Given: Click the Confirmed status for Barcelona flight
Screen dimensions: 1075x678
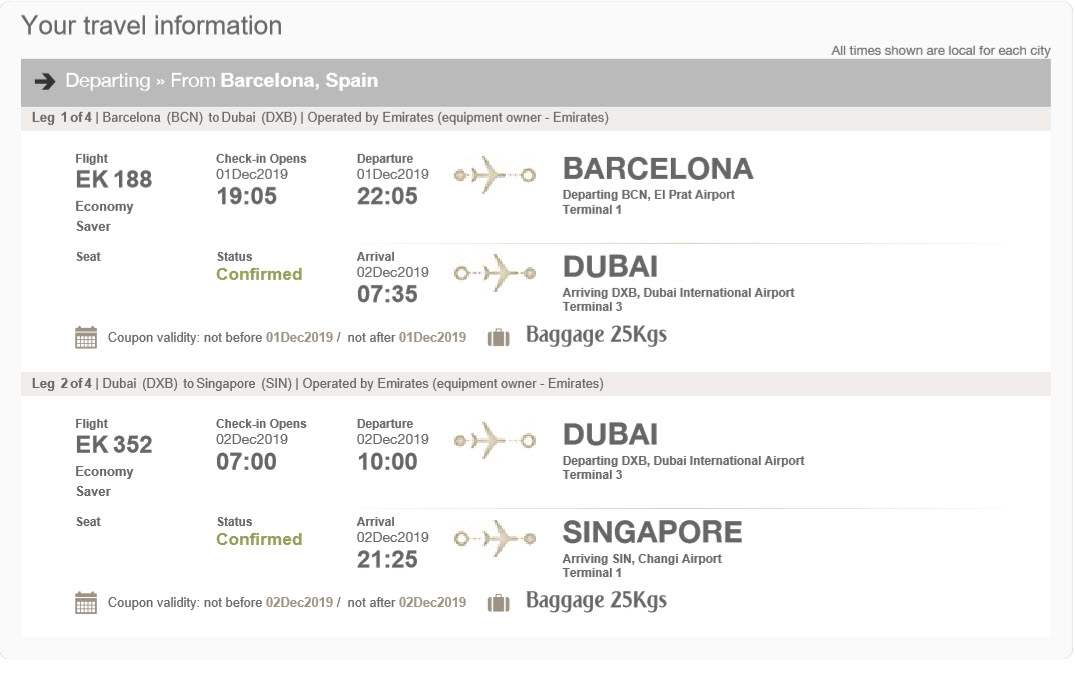Looking at the screenshot, I should click(259, 274).
